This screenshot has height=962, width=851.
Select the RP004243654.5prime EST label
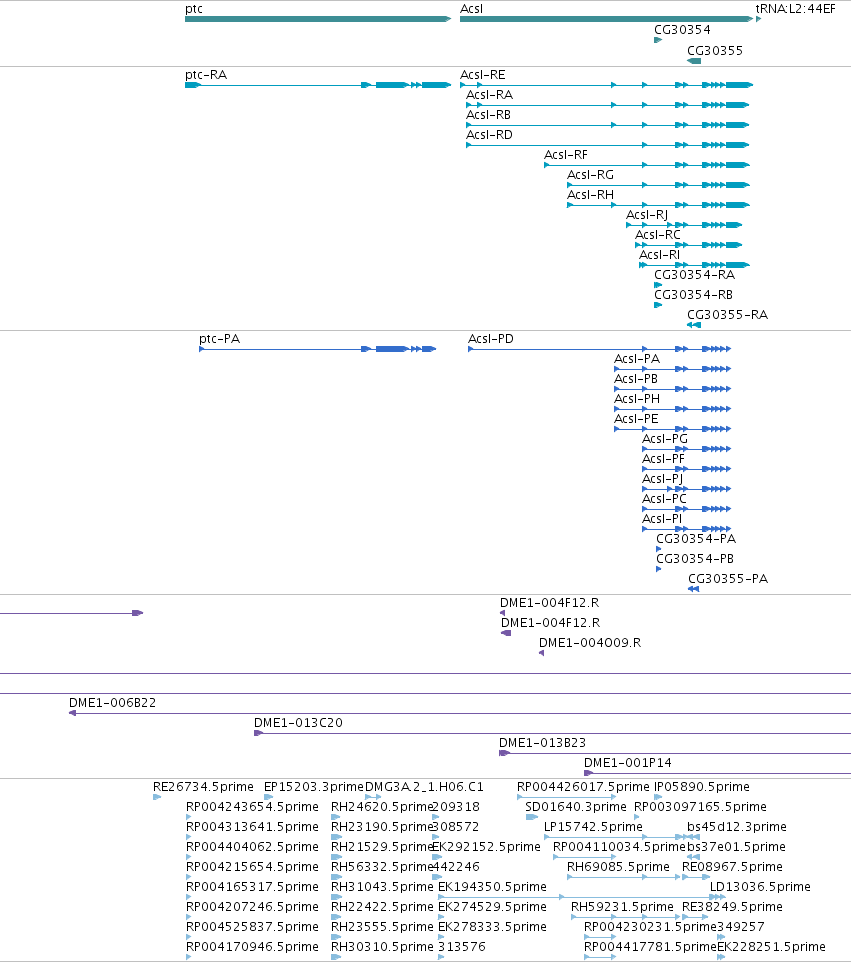coord(252,807)
